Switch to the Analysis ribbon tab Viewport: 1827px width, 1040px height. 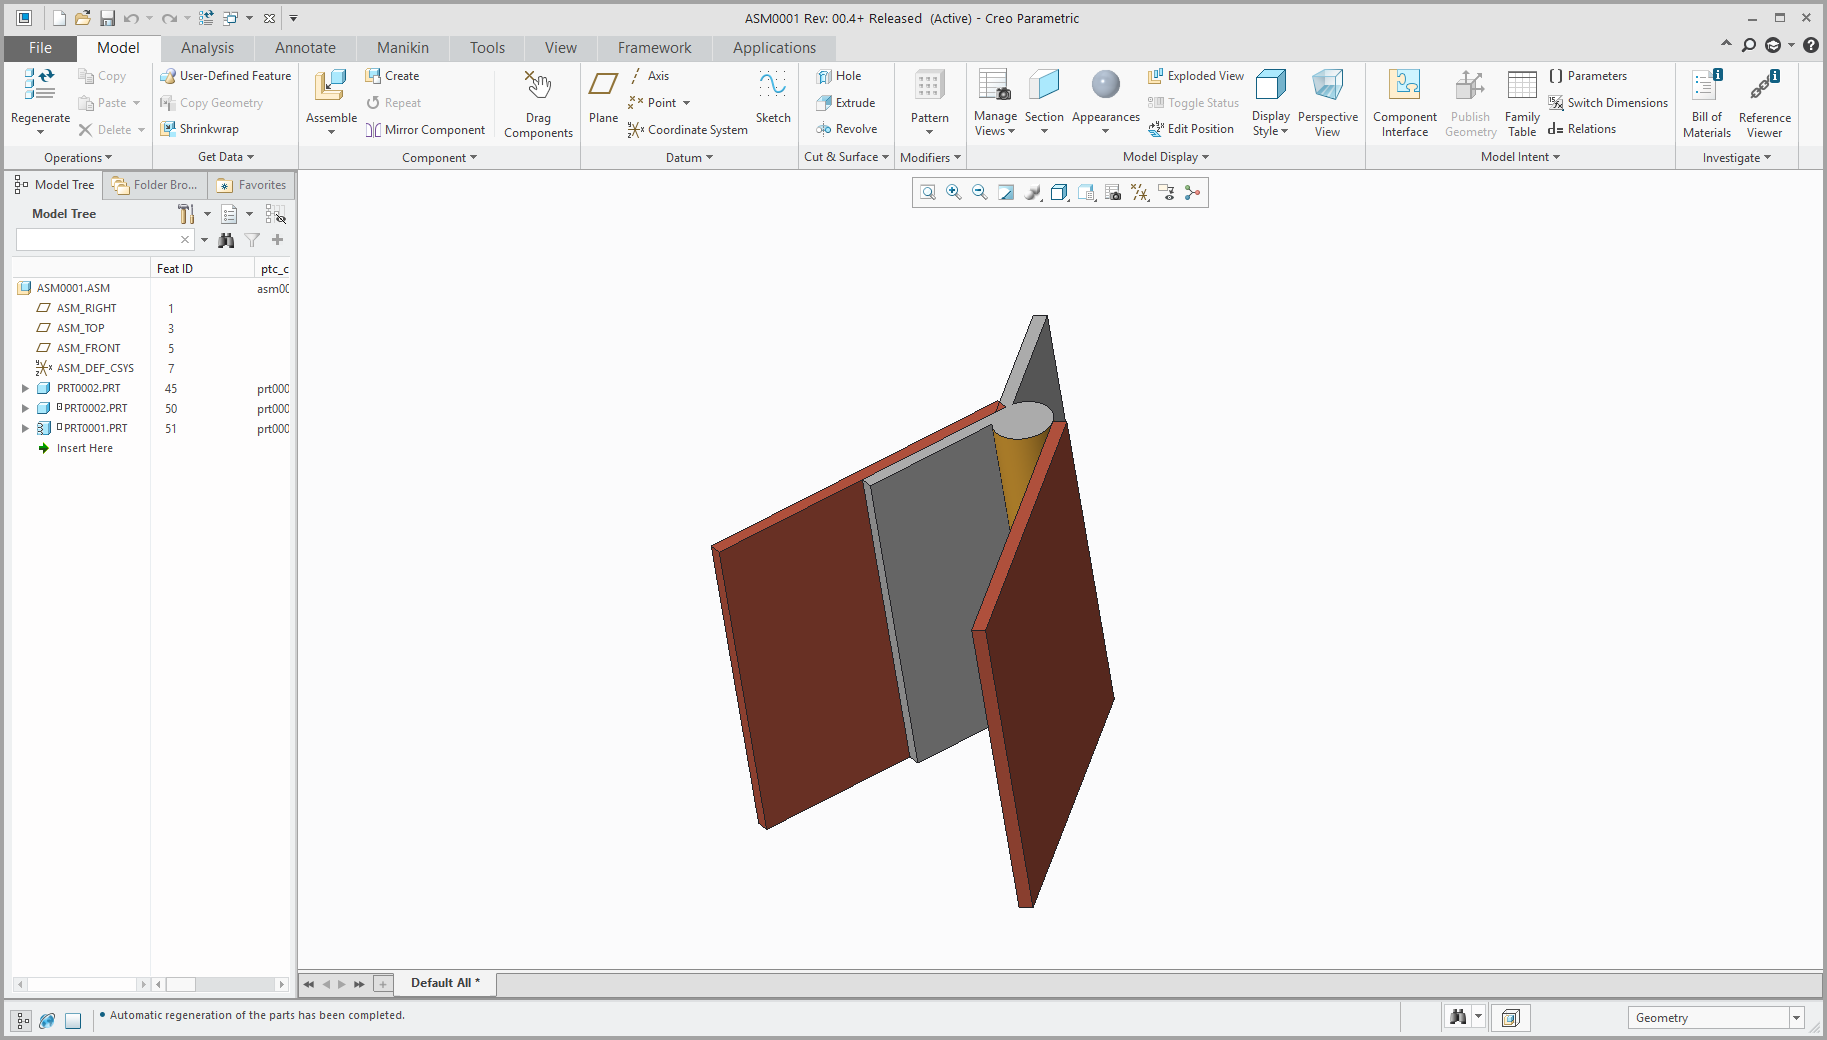coord(207,48)
